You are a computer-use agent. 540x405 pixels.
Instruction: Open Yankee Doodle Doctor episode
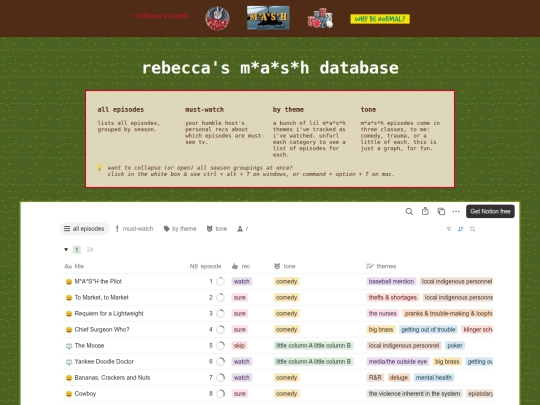coord(104,362)
